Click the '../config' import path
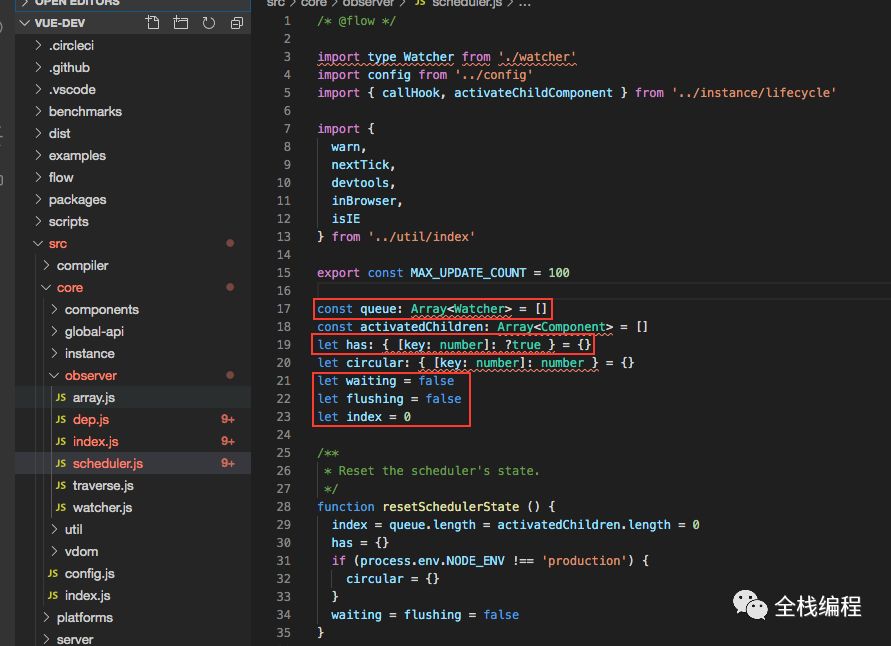The width and height of the screenshot is (891, 646). point(494,74)
